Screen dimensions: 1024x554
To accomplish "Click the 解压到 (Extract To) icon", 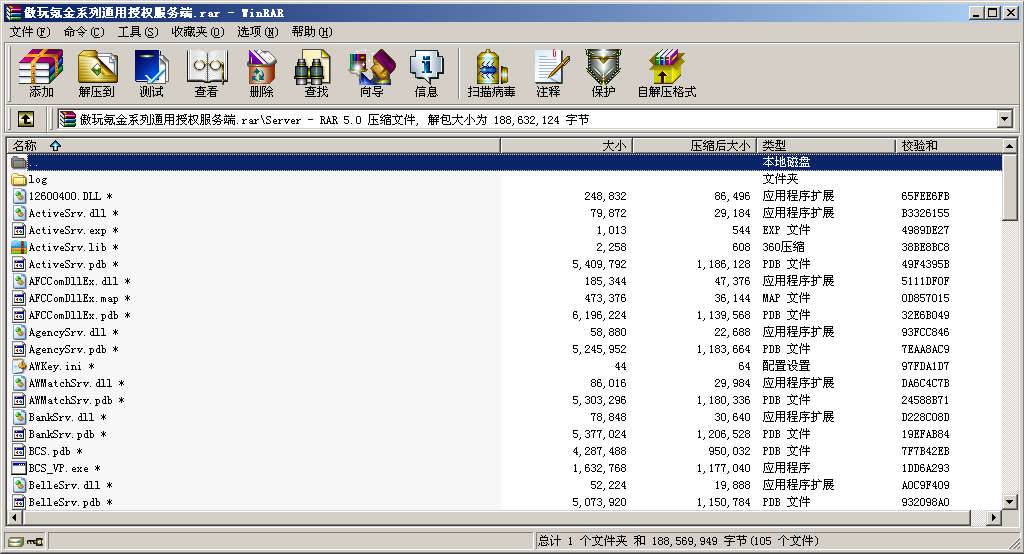I will tap(97, 74).
